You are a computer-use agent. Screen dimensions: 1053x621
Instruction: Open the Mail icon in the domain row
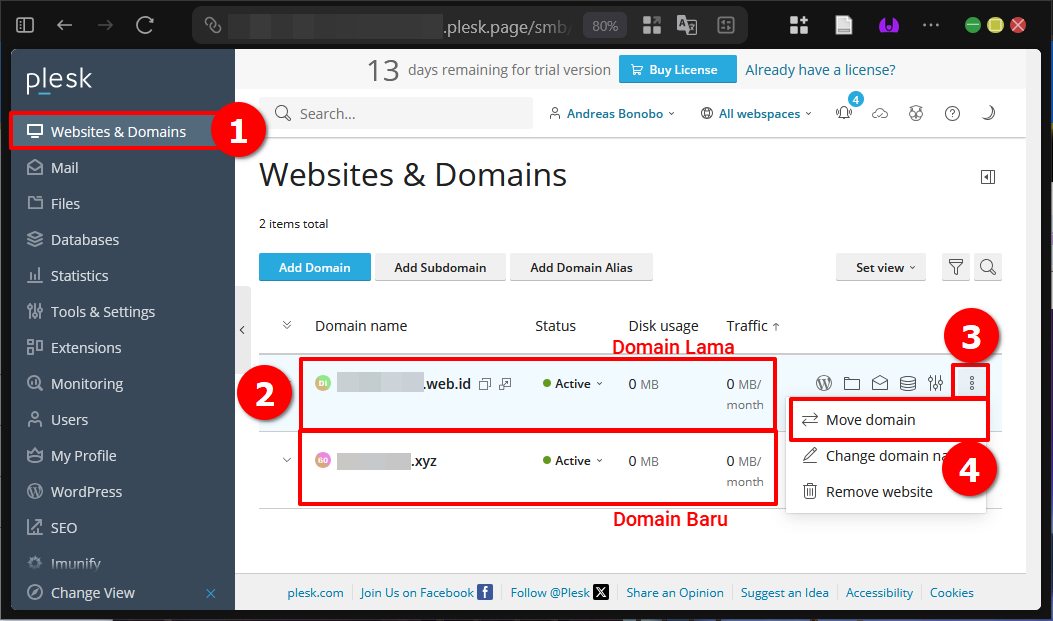tap(879, 382)
